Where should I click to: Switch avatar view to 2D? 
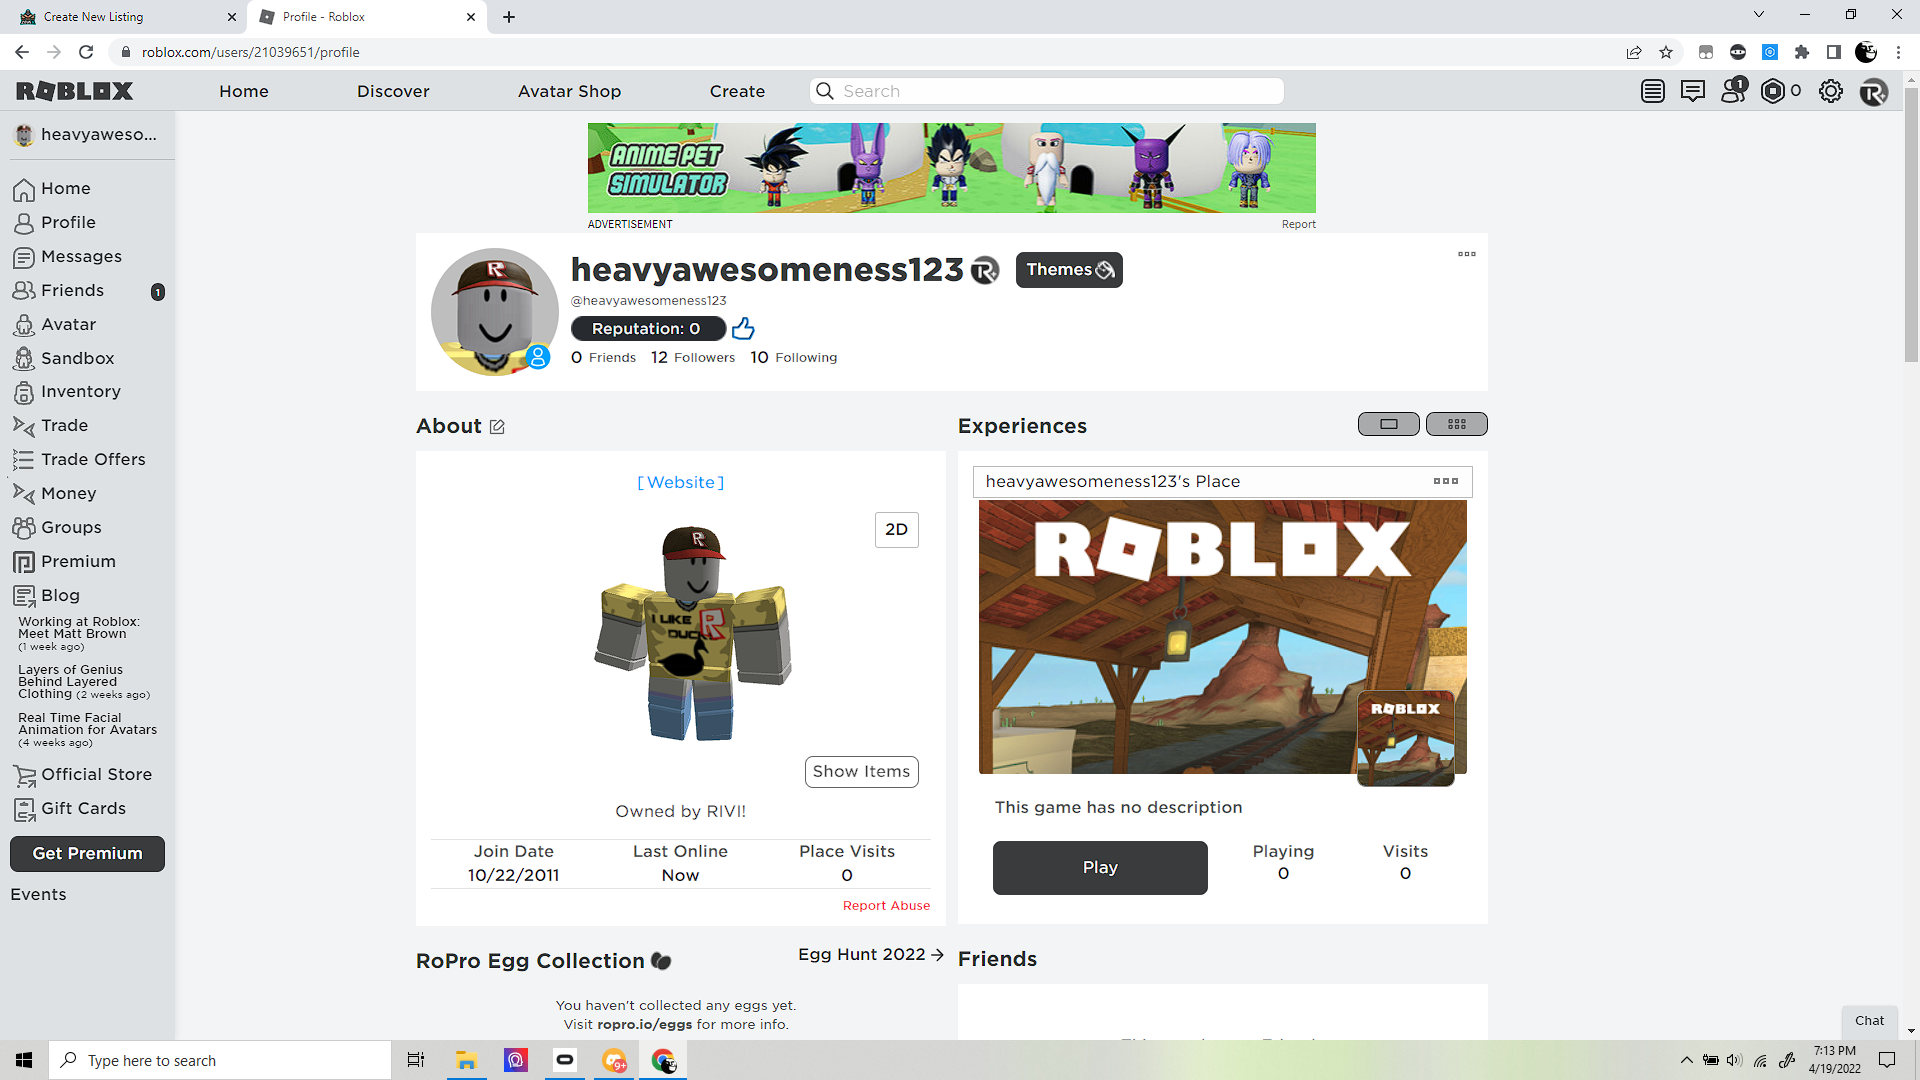pos(896,530)
